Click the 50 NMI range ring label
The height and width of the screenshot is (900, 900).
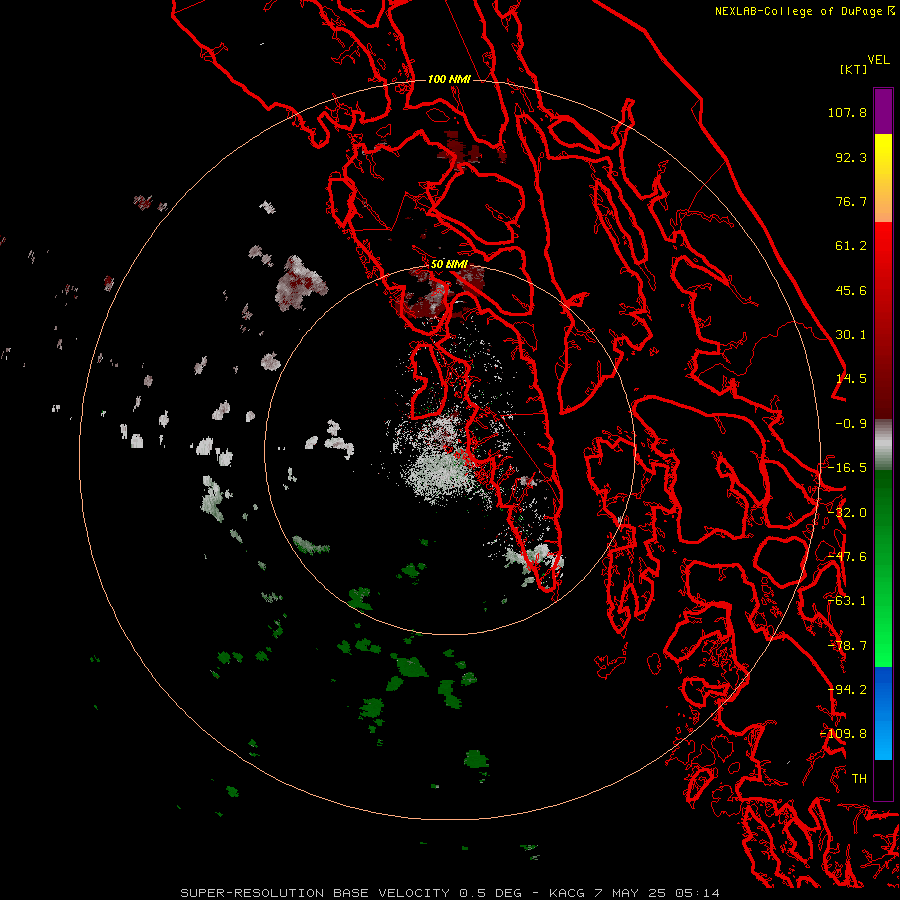point(449,265)
